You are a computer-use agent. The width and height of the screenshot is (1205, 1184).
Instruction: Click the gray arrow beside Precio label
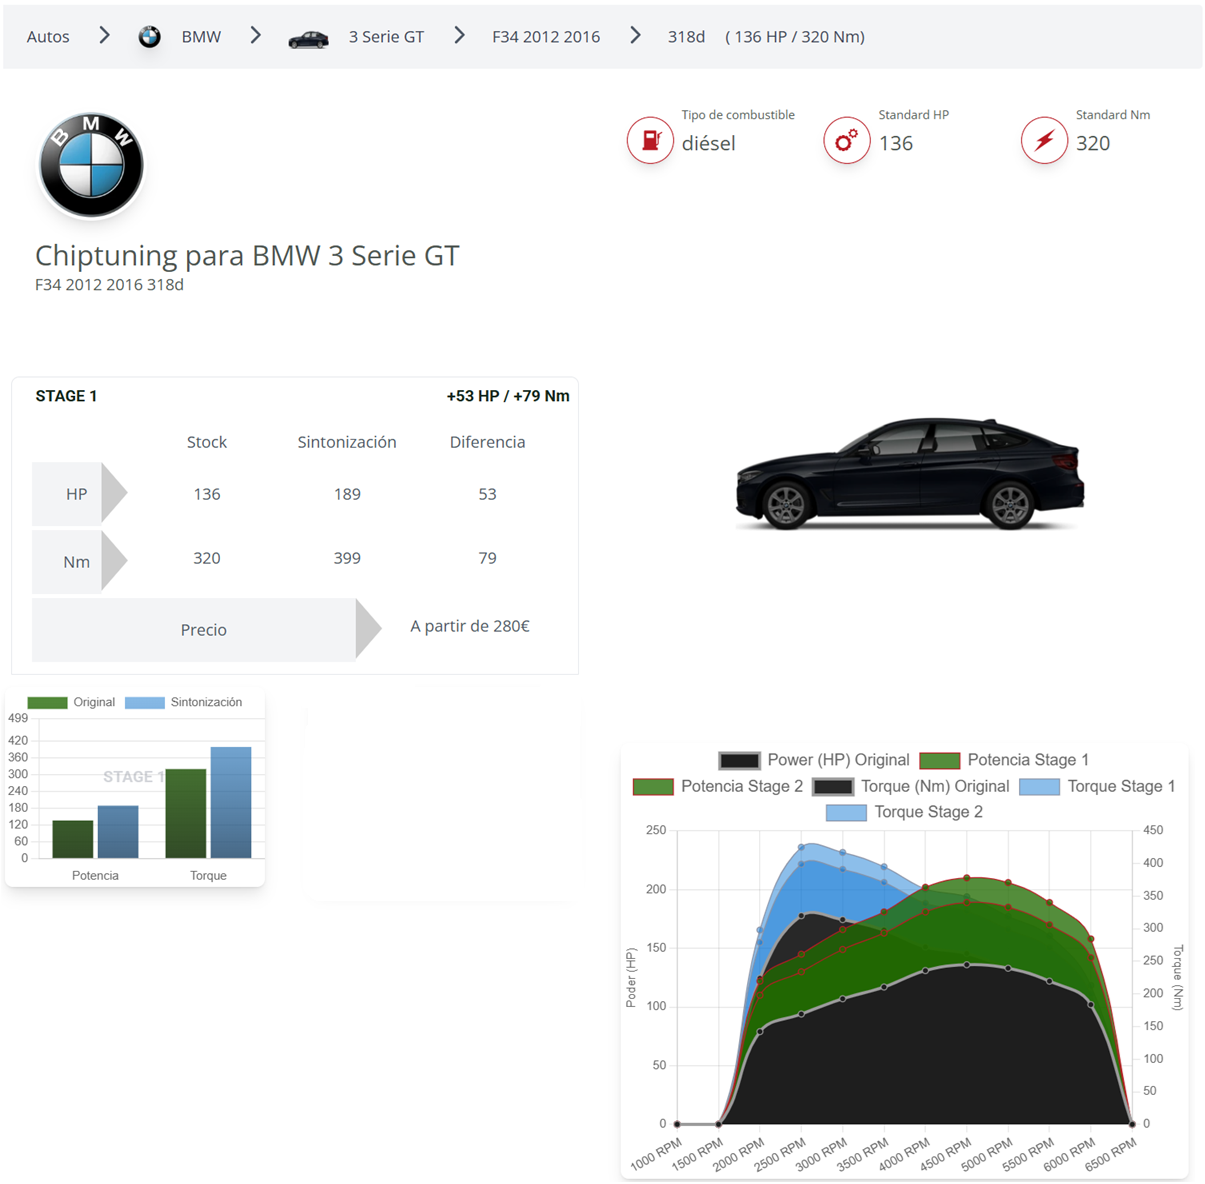pos(368,629)
